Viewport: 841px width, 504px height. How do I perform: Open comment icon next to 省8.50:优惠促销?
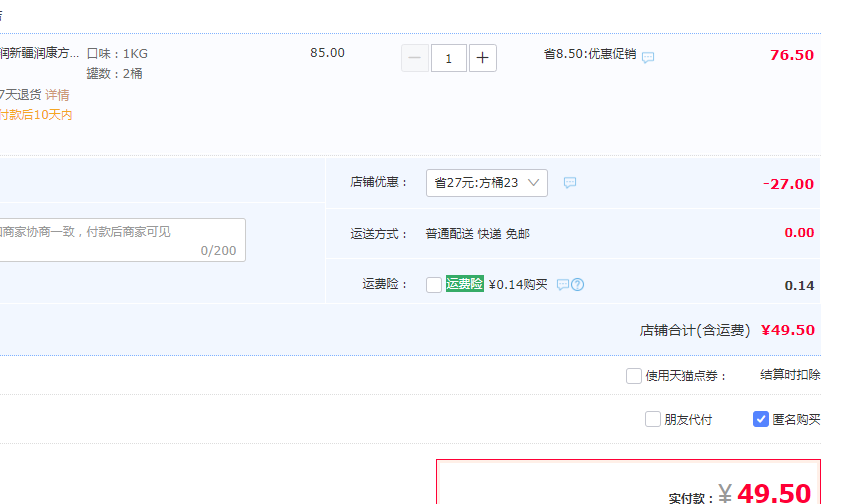pyautogui.click(x=648, y=57)
